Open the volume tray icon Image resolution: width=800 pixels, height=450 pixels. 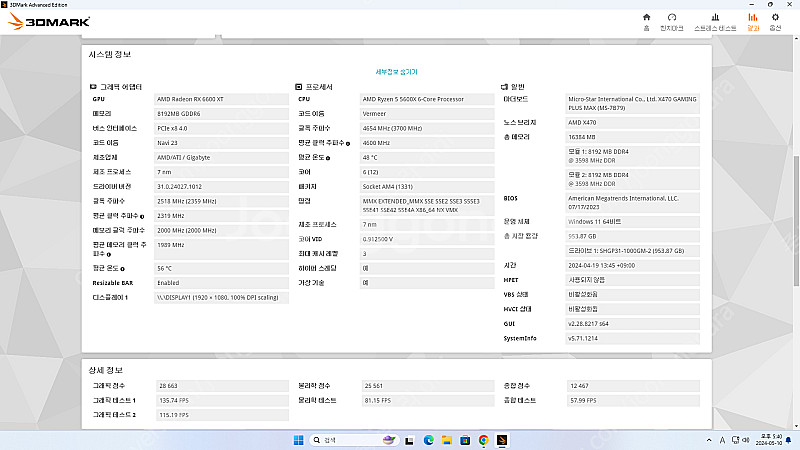point(746,440)
